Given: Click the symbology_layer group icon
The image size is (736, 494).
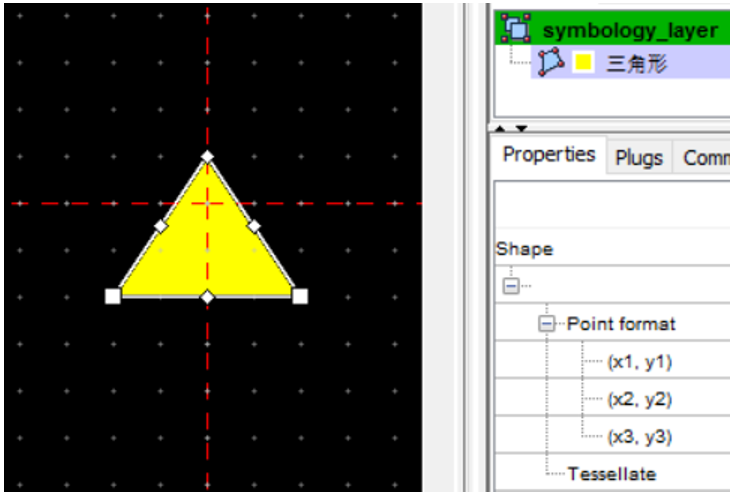Looking at the screenshot, I should (515, 28).
